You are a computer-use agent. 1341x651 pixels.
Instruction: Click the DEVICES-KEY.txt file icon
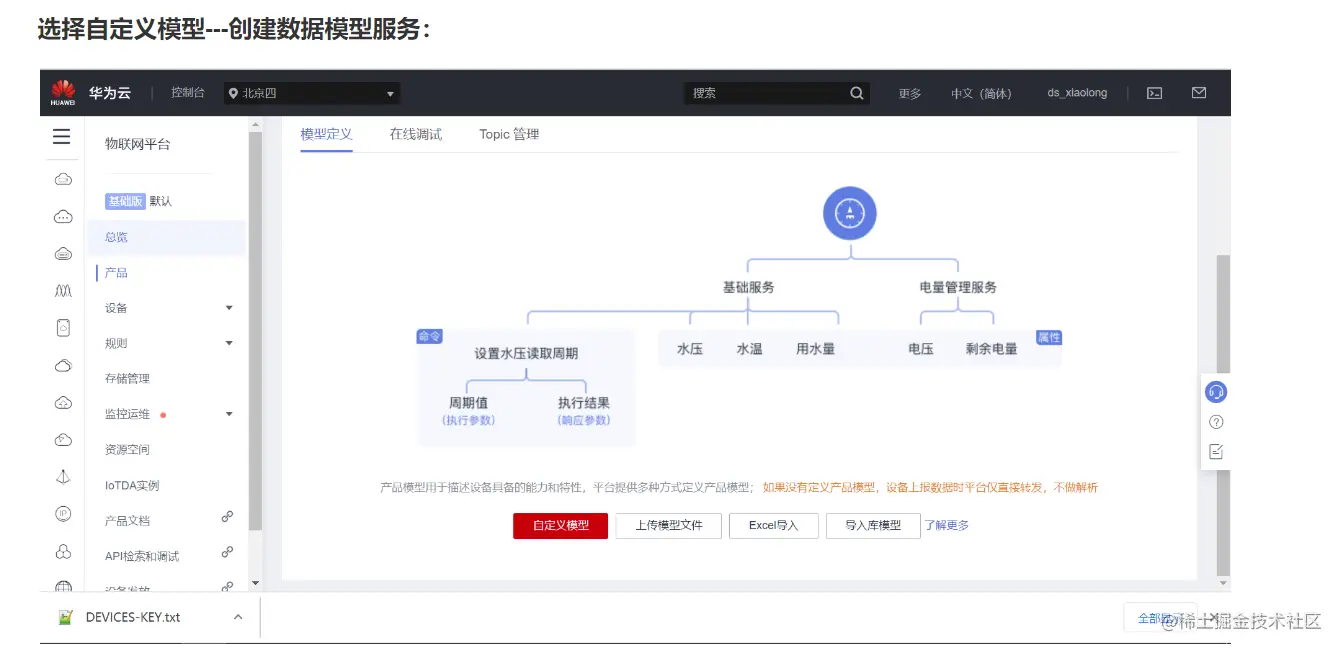[65, 618]
